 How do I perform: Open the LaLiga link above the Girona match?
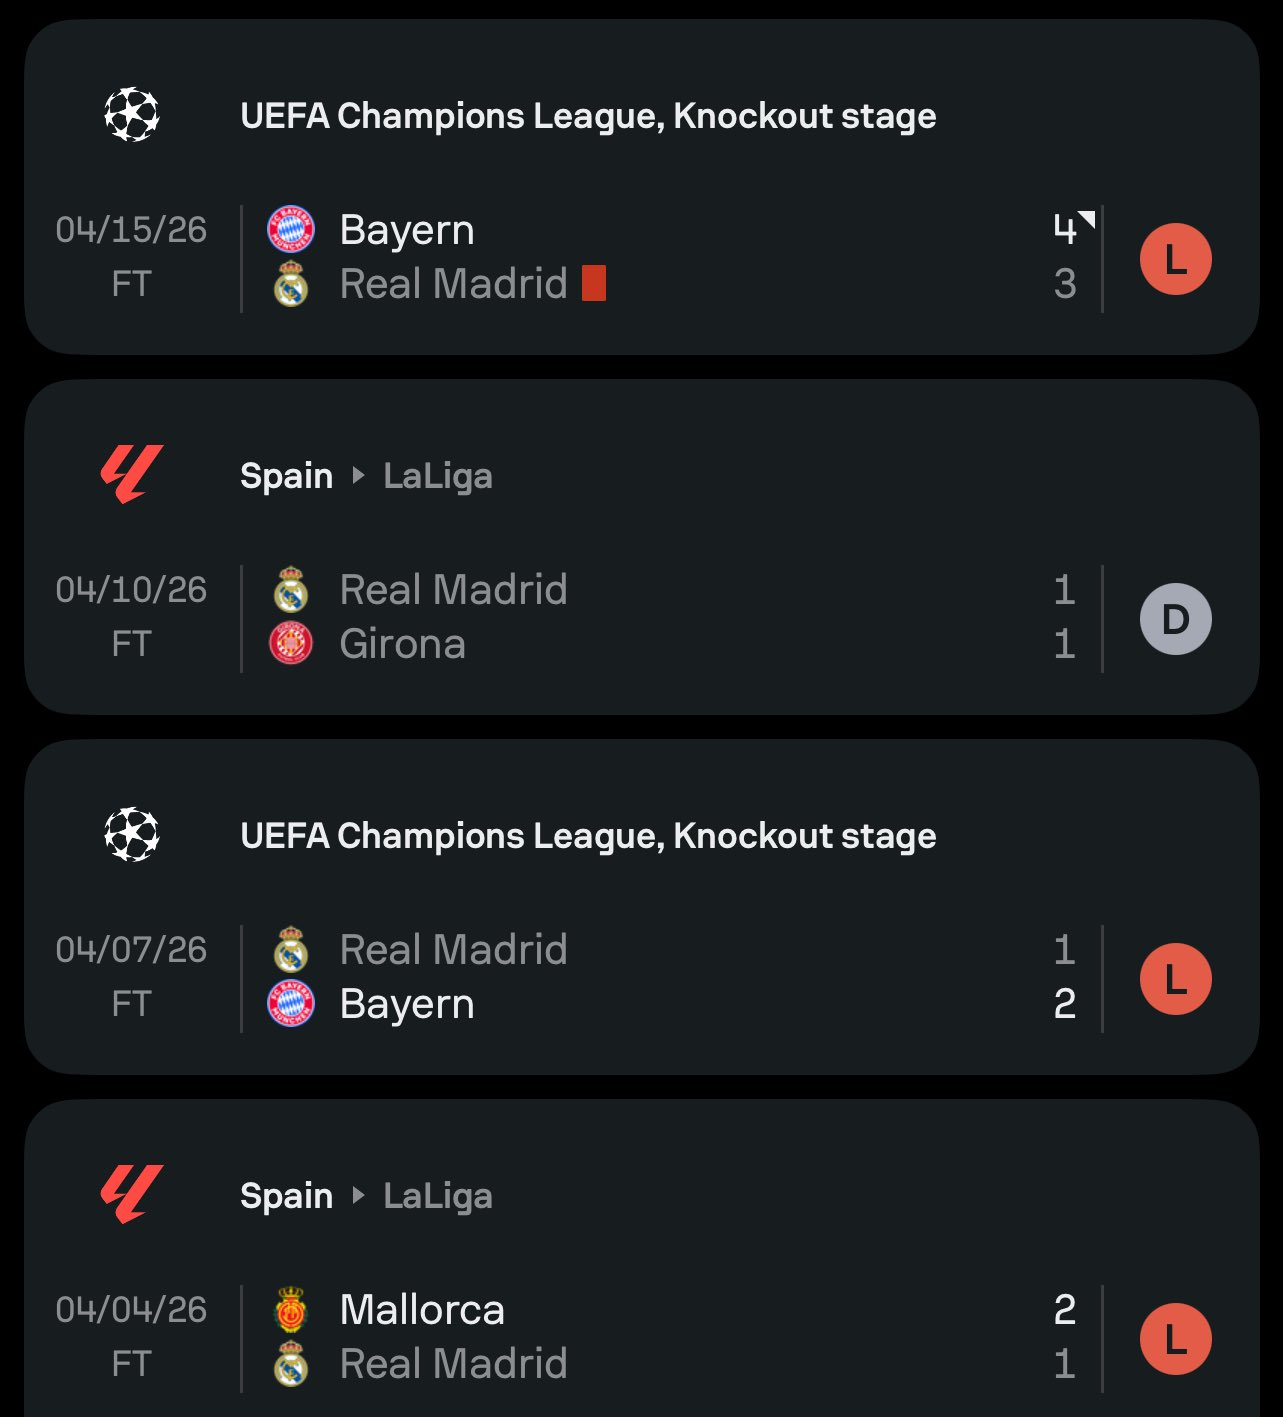tap(438, 476)
